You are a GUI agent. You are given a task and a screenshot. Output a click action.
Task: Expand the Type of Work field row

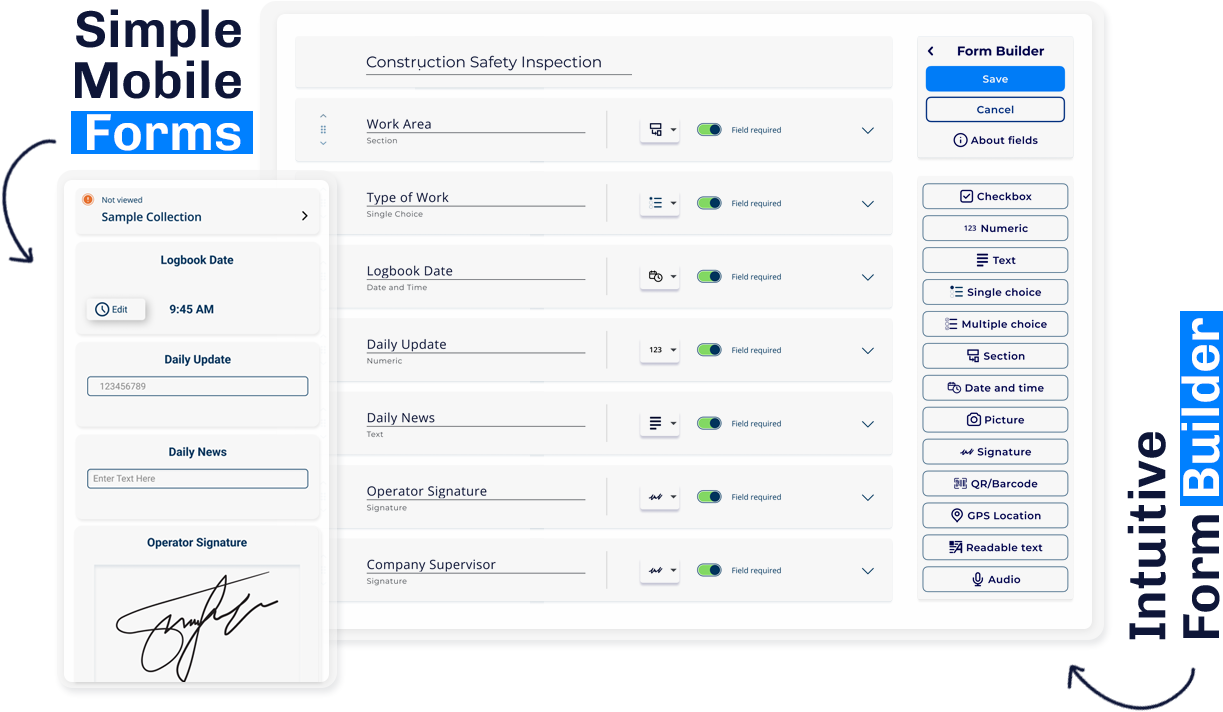pos(867,203)
